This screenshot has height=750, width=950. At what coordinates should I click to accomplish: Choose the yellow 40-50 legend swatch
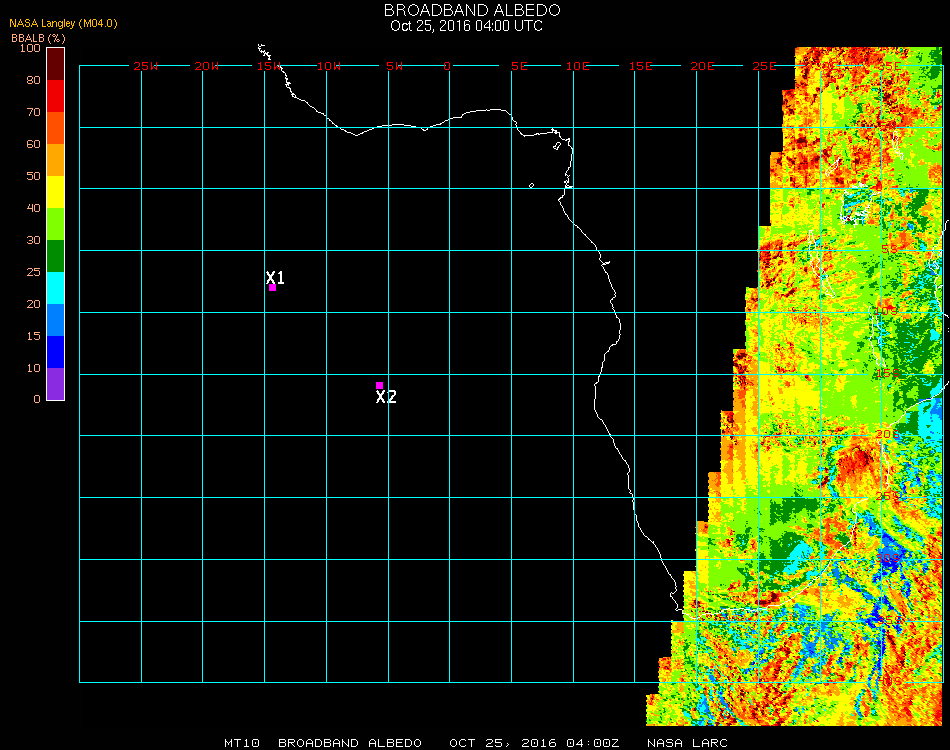(55, 192)
